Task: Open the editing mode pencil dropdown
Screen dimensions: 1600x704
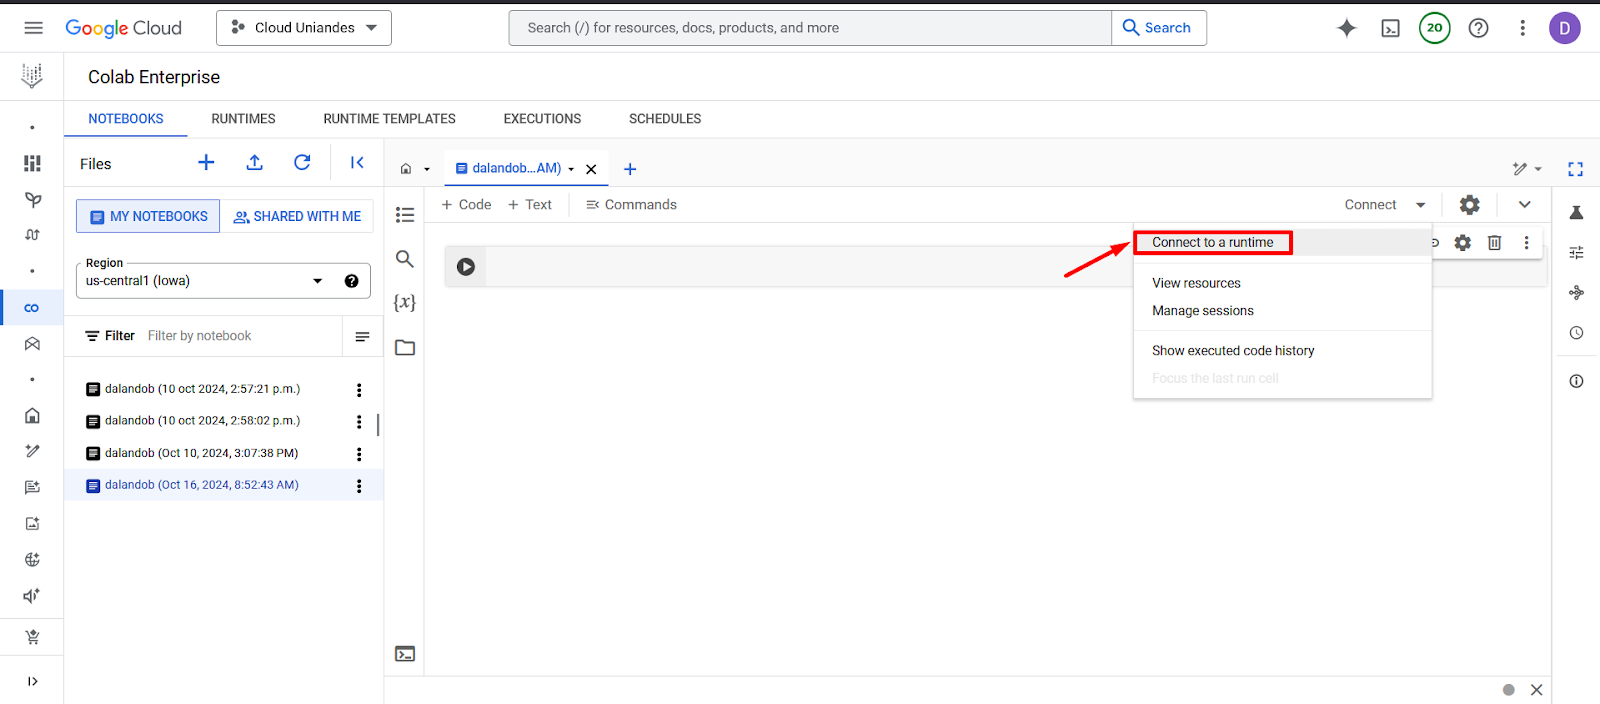Action: [x=1527, y=169]
